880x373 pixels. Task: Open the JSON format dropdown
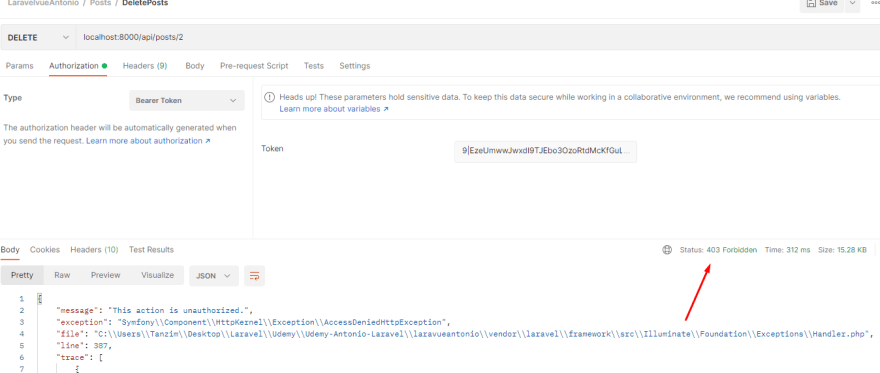(214, 276)
